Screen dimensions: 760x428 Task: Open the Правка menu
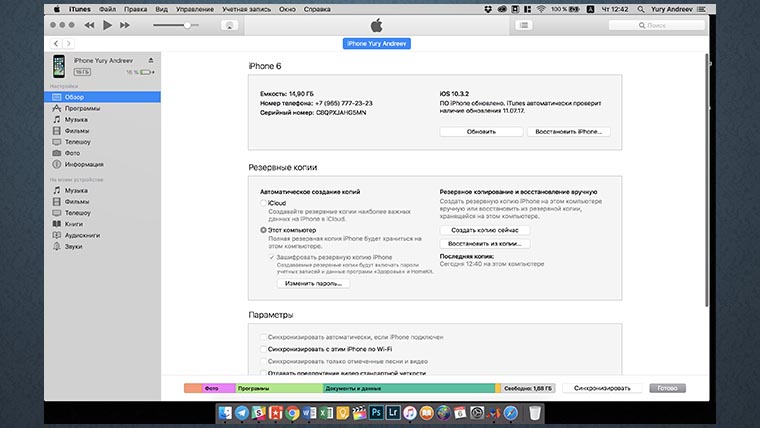(135, 9)
